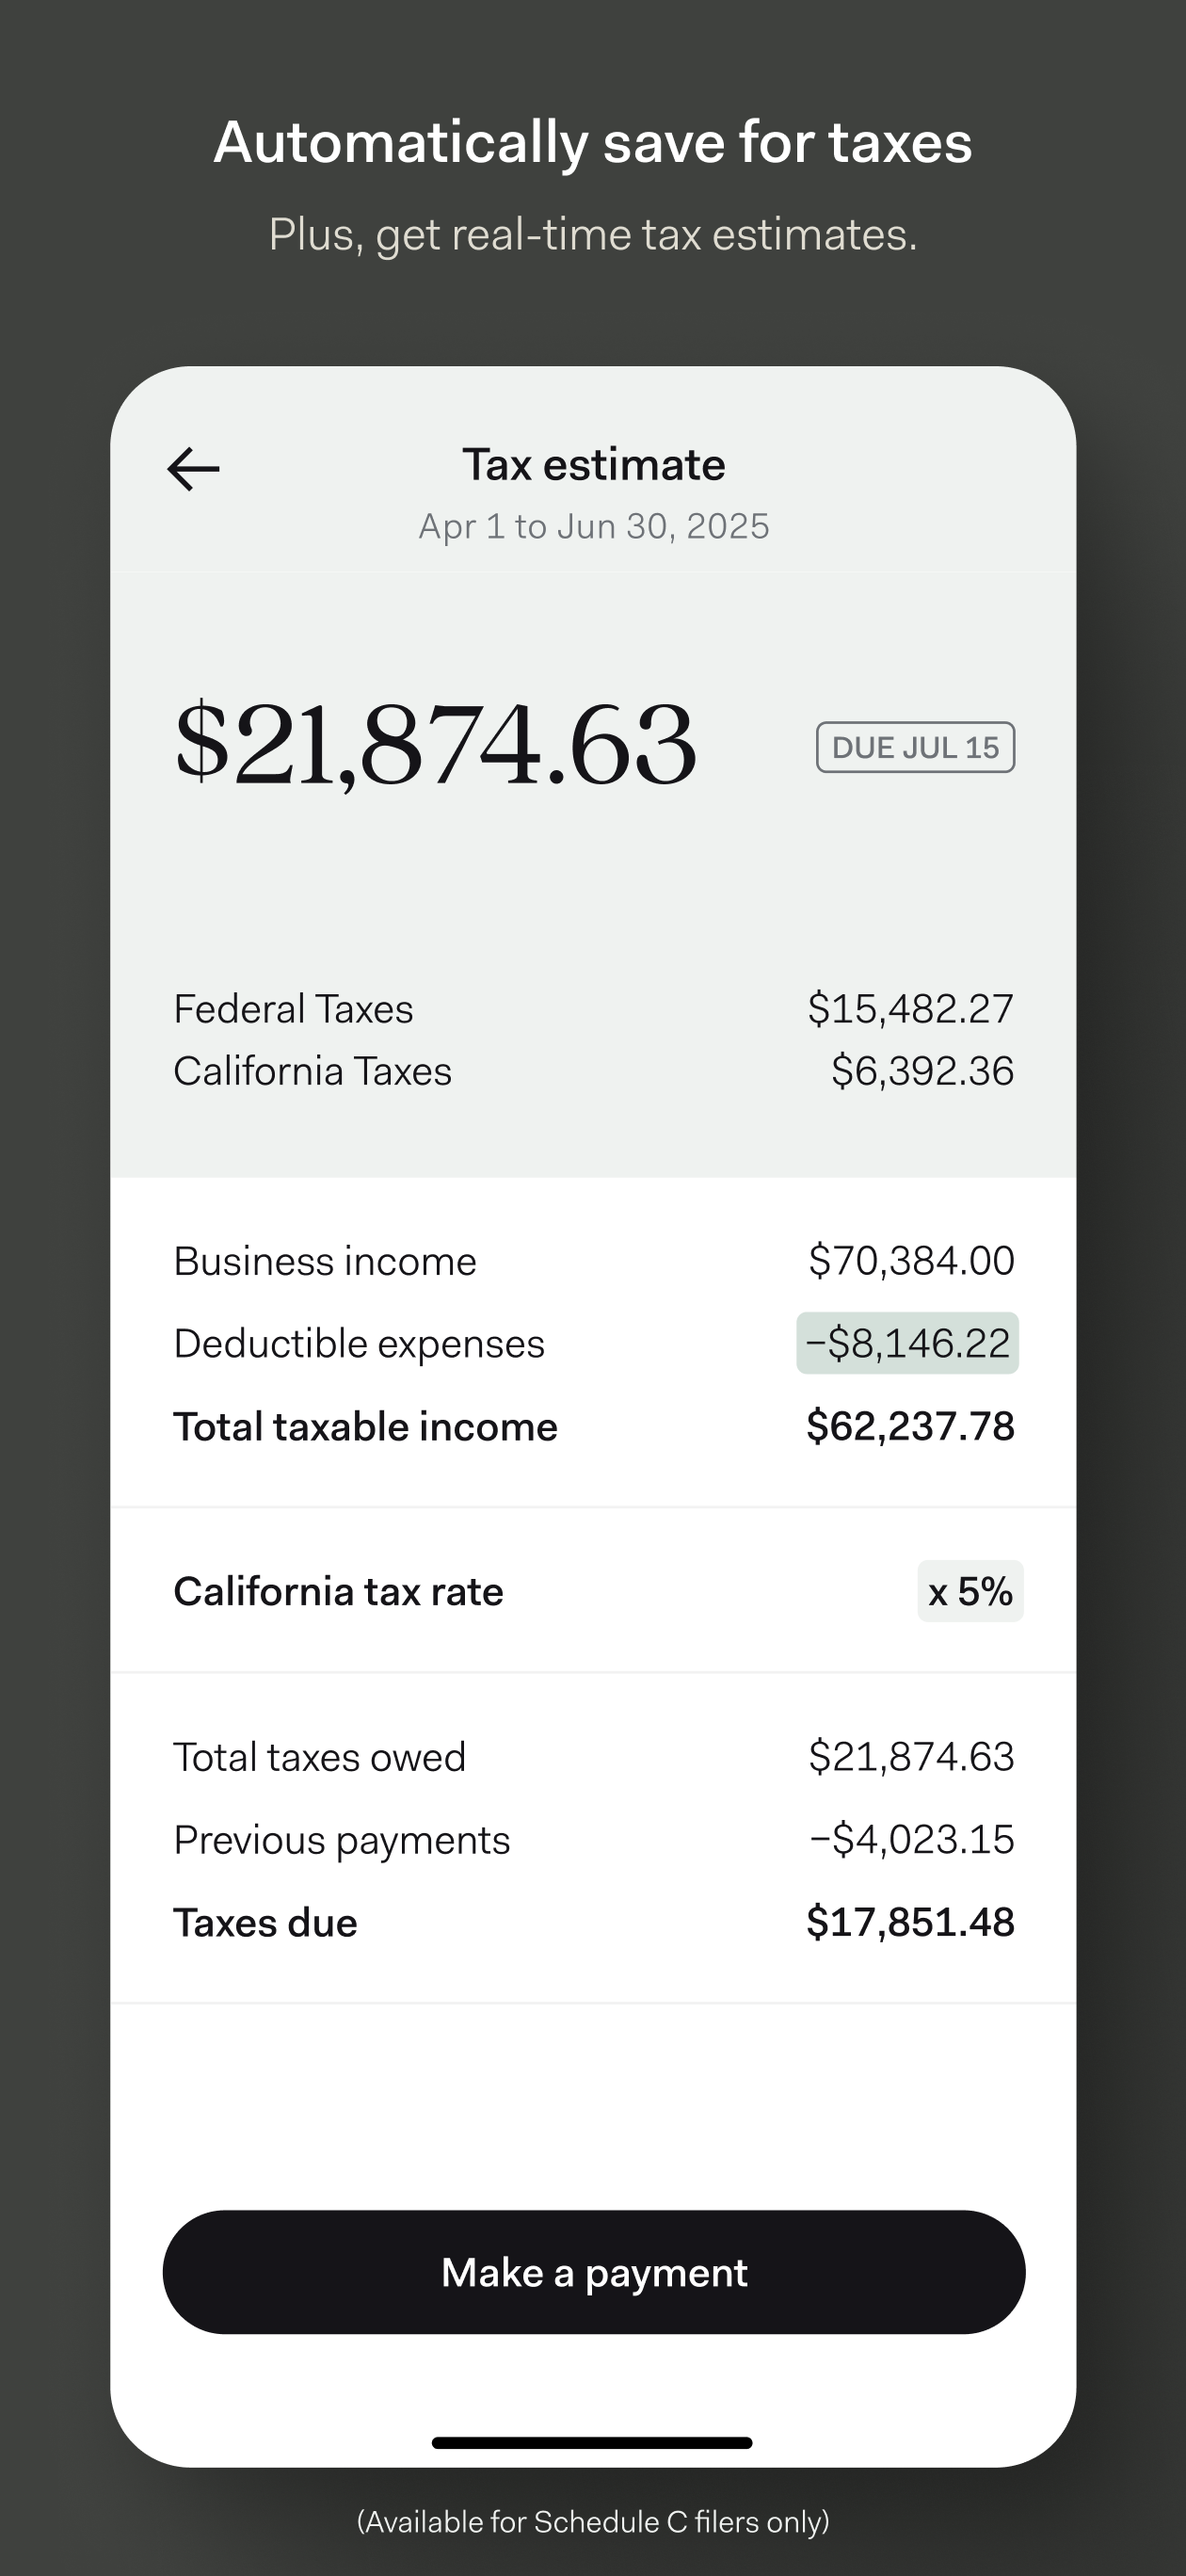Image resolution: width=1186 pixels, height=2576 pixels.
Task: Open the Tax estimate title
Action: click(x=594, y=465)
